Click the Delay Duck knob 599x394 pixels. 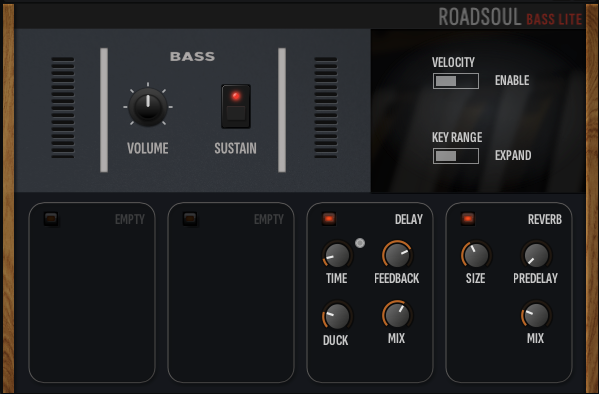337,316
